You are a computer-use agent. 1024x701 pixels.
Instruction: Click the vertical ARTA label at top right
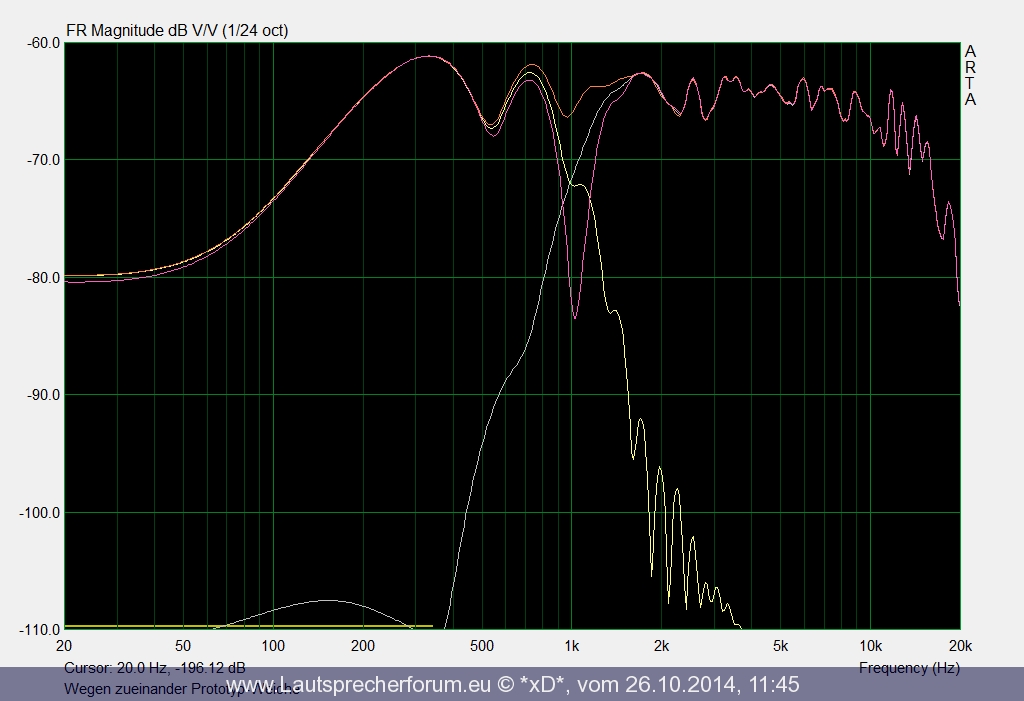click(x=970, y=76)
